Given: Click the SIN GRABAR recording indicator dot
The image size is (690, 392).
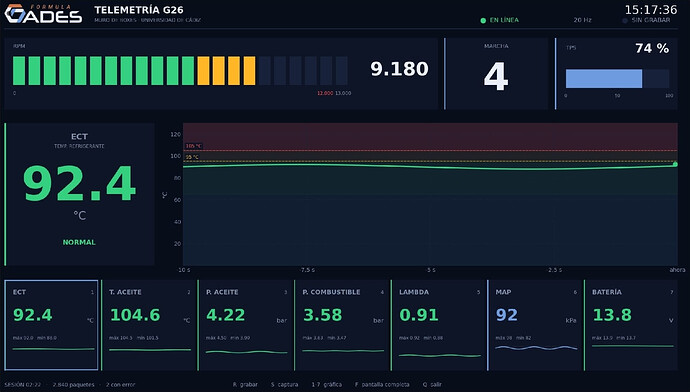Looking at the screenshot, I should coord(625,20).
